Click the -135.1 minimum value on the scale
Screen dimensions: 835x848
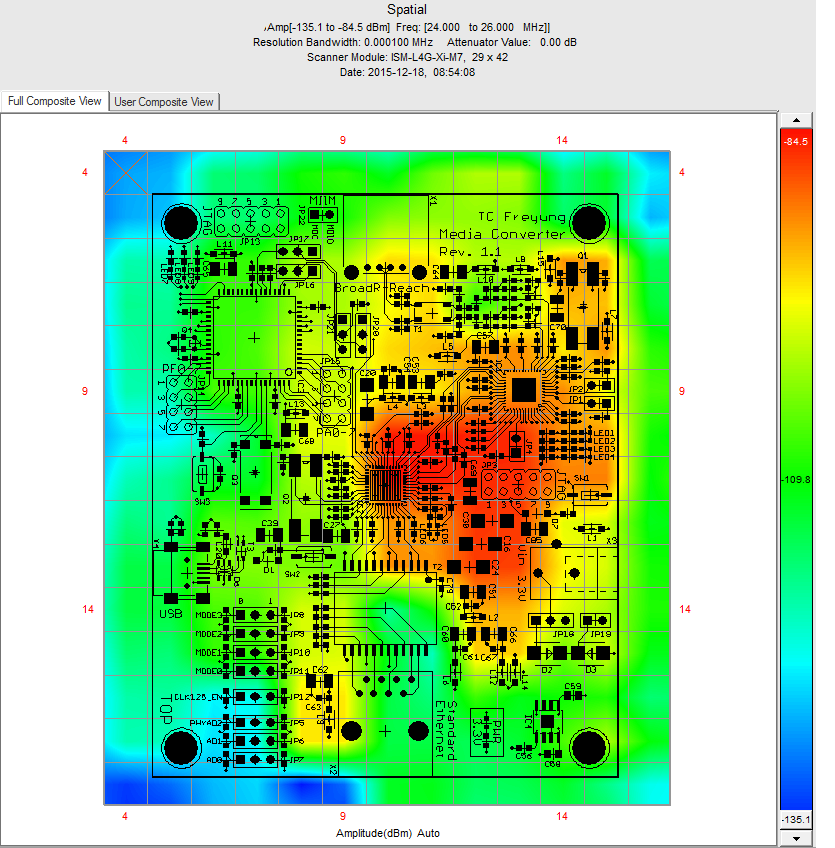pyautogui.click(x=796, y=819)
